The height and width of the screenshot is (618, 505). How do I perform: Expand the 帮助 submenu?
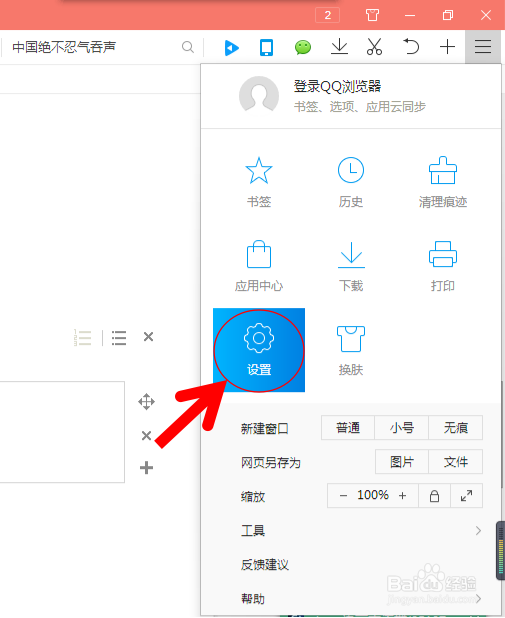351,599
